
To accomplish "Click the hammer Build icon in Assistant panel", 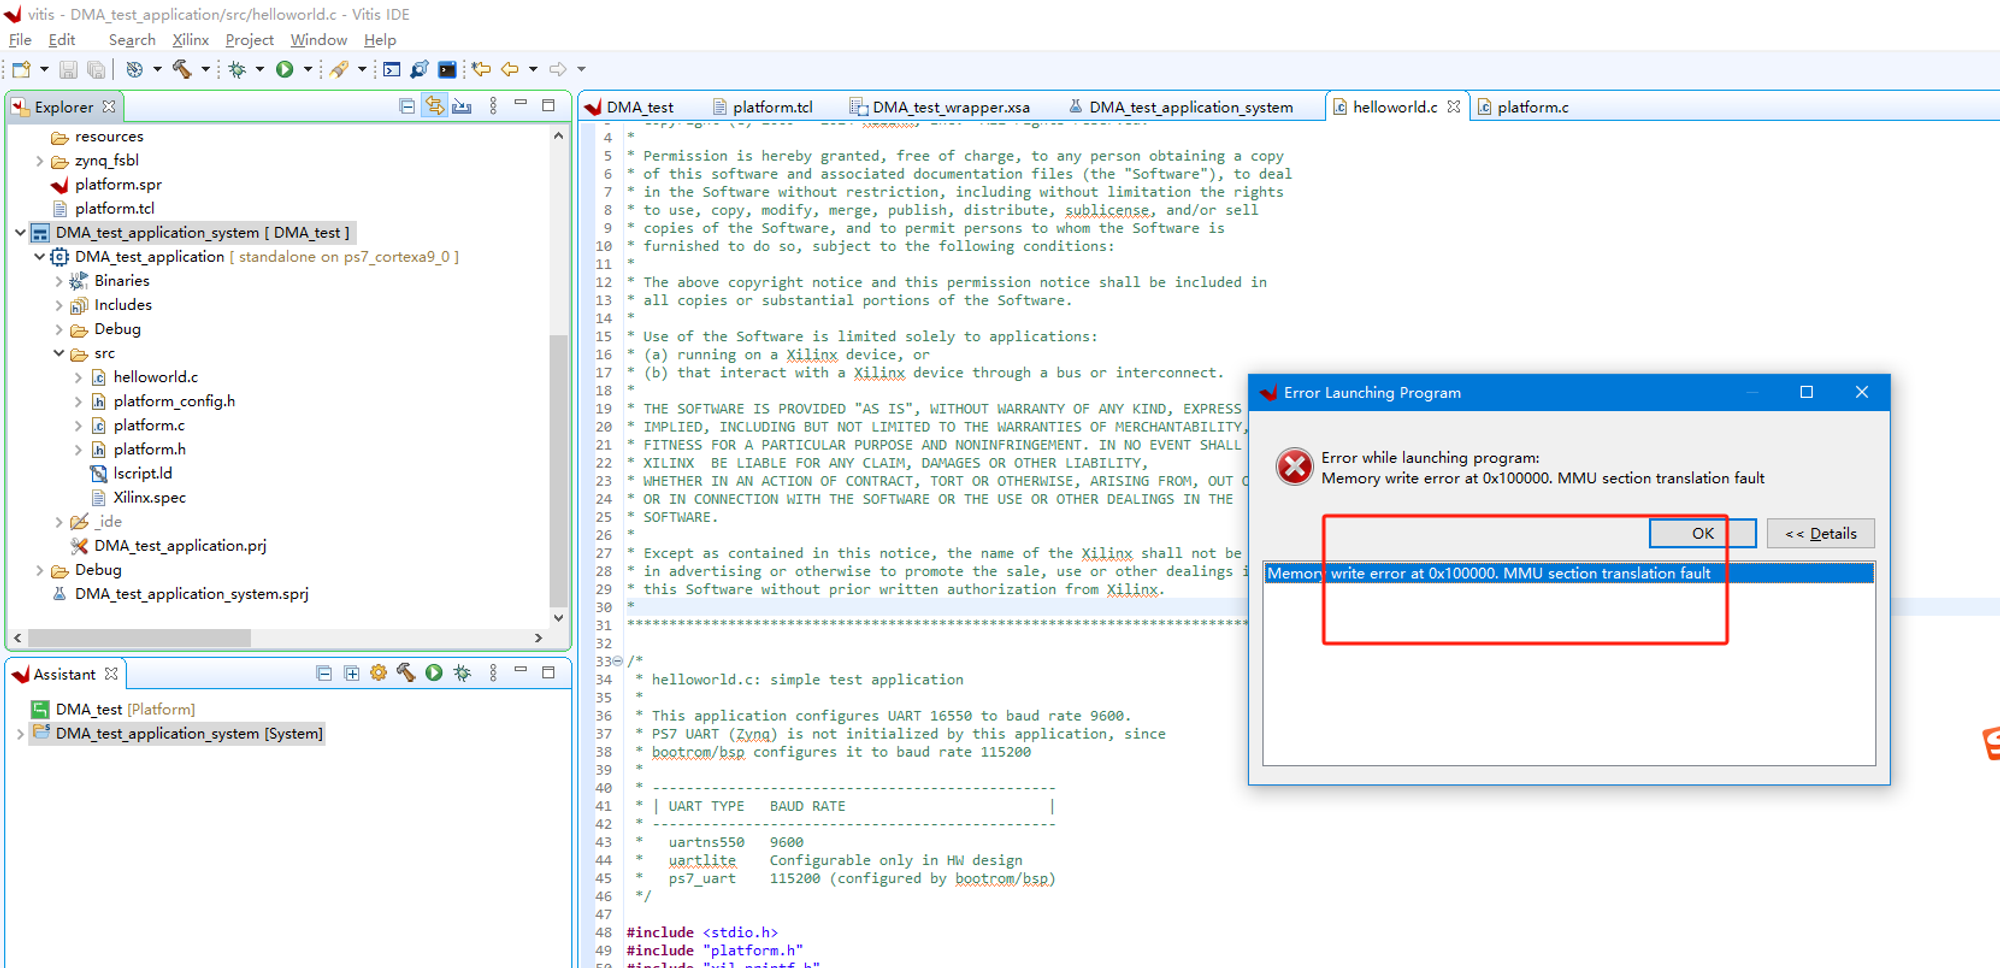I will (x=406, y=673).
